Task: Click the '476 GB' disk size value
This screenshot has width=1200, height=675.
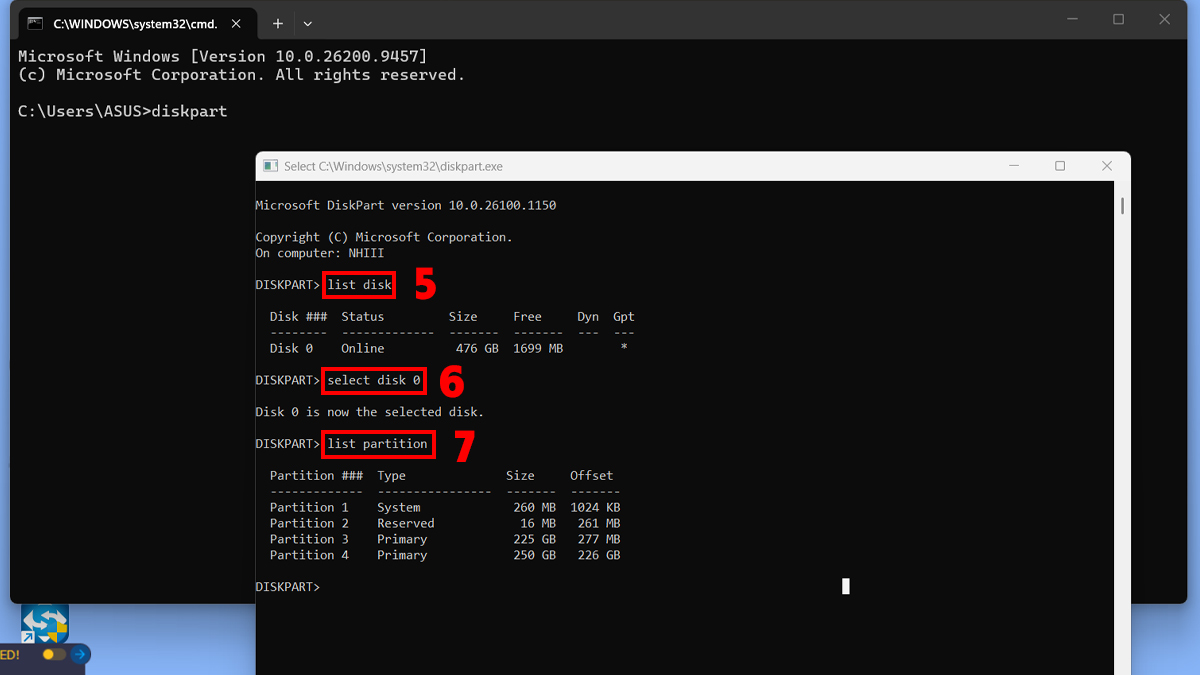Action: pos(477,348)
